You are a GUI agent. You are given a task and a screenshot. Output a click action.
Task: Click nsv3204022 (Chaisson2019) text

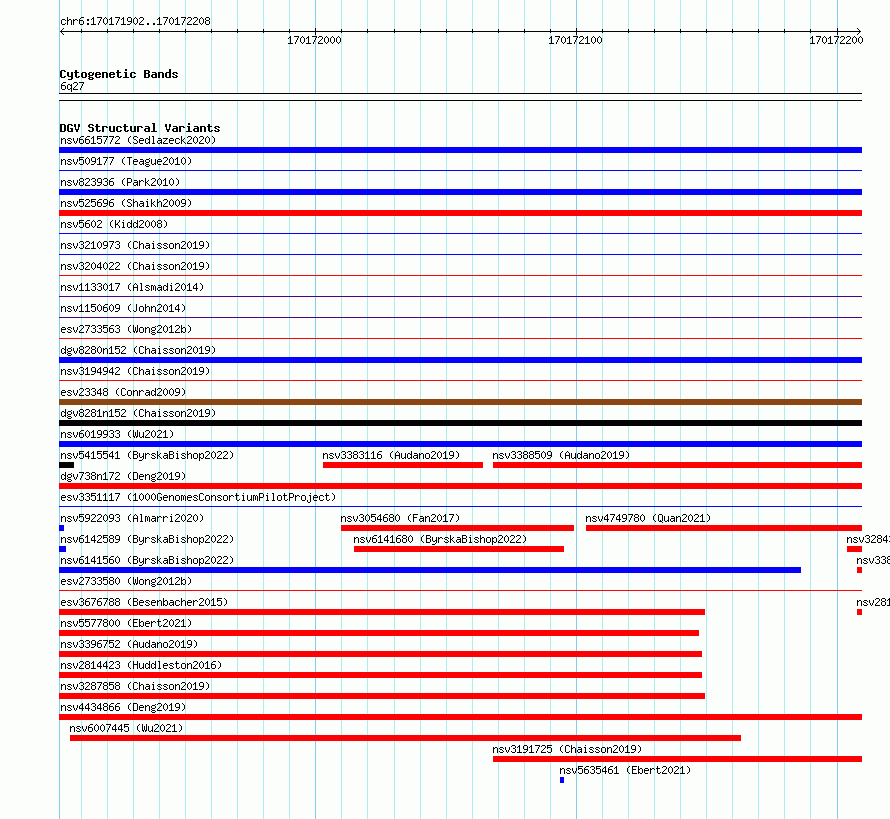coord(135,266)
